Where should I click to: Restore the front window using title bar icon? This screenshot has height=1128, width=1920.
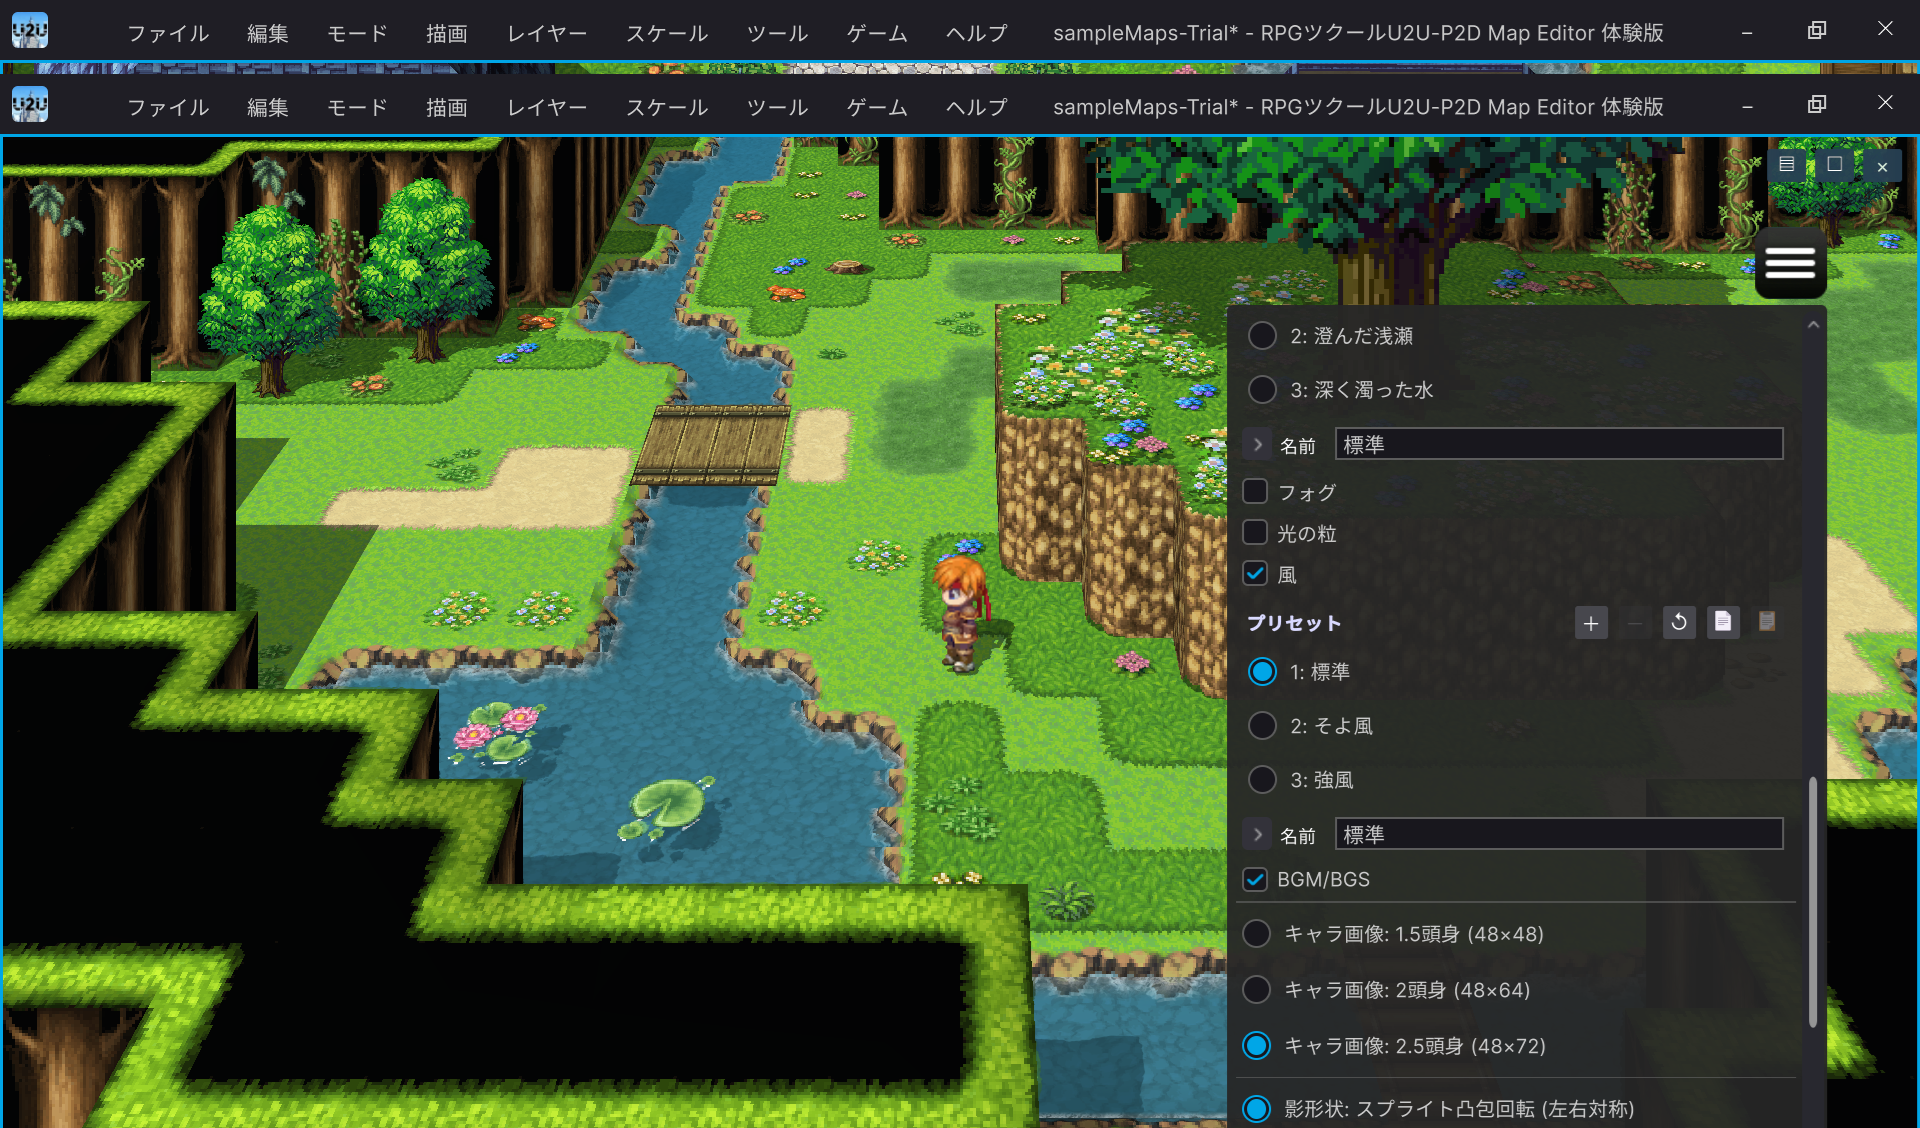pos(1817,104)
